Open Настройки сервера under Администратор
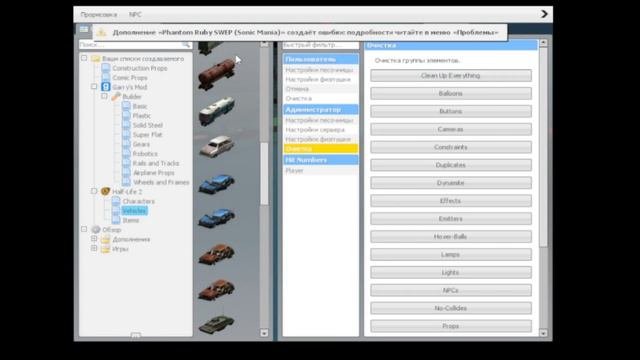Viewport: 640px width, 360px height. coord(321,129)
